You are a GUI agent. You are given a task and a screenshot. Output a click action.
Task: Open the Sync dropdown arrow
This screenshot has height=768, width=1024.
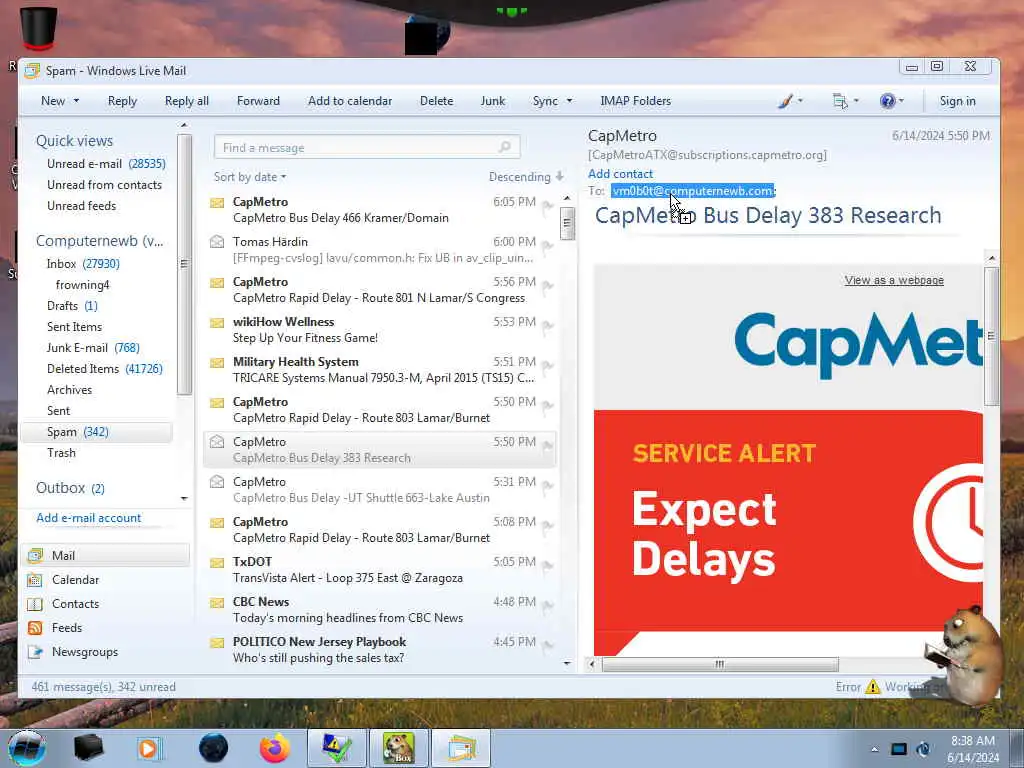569,101
